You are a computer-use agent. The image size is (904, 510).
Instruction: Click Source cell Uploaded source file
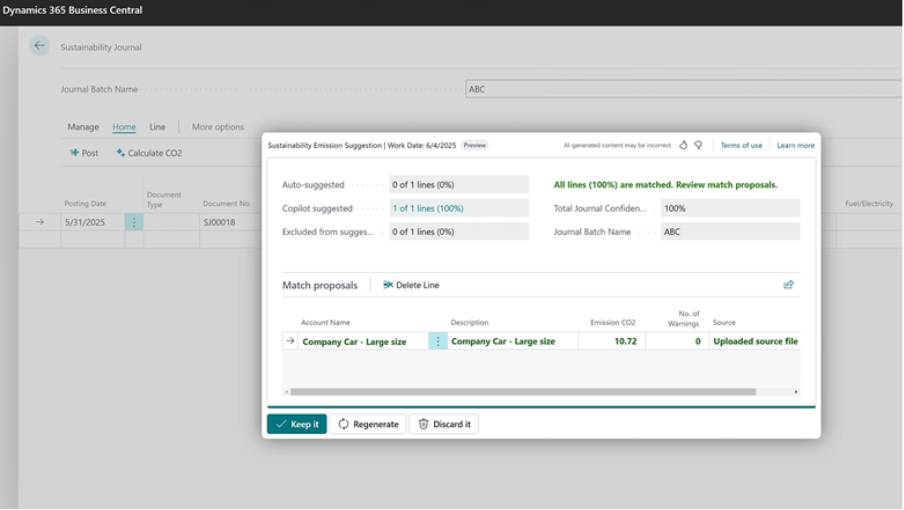(755, 341)
